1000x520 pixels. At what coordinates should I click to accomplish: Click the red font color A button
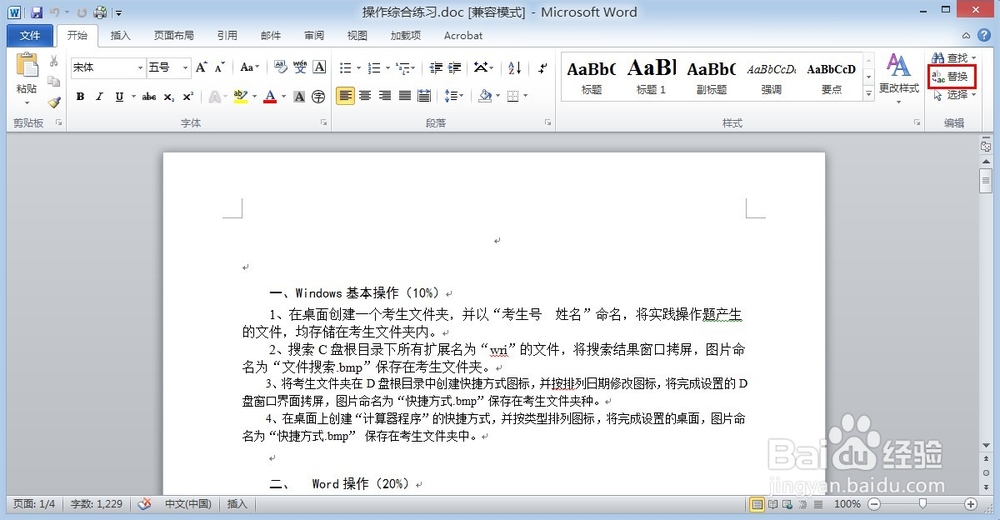click(x=270, y=96)
